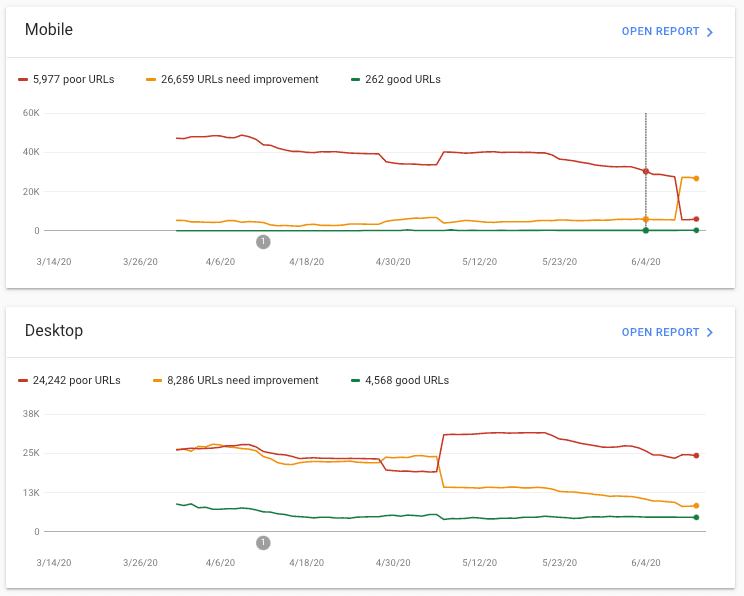Select the final red endpoint on Mobile chart
The height and width of the screenshot is (596, 744).
click(x=696, y=219)
